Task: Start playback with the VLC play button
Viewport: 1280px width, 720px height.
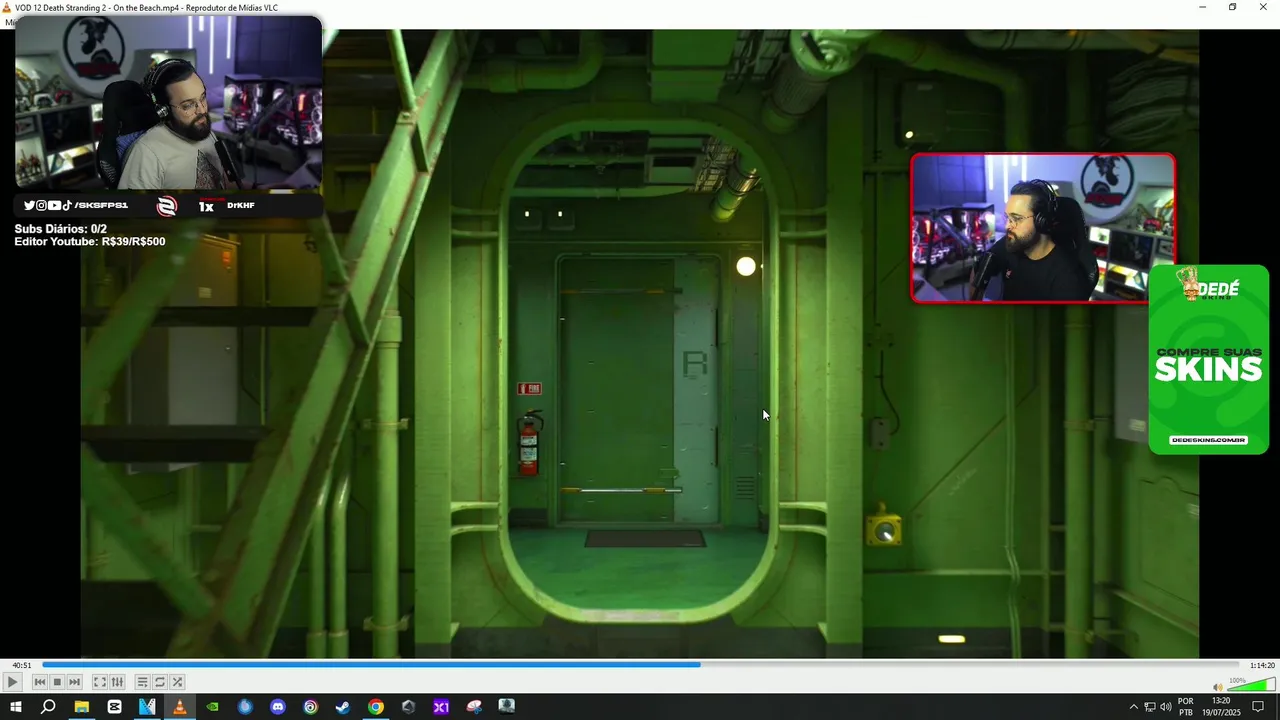Action: point(12,682)
